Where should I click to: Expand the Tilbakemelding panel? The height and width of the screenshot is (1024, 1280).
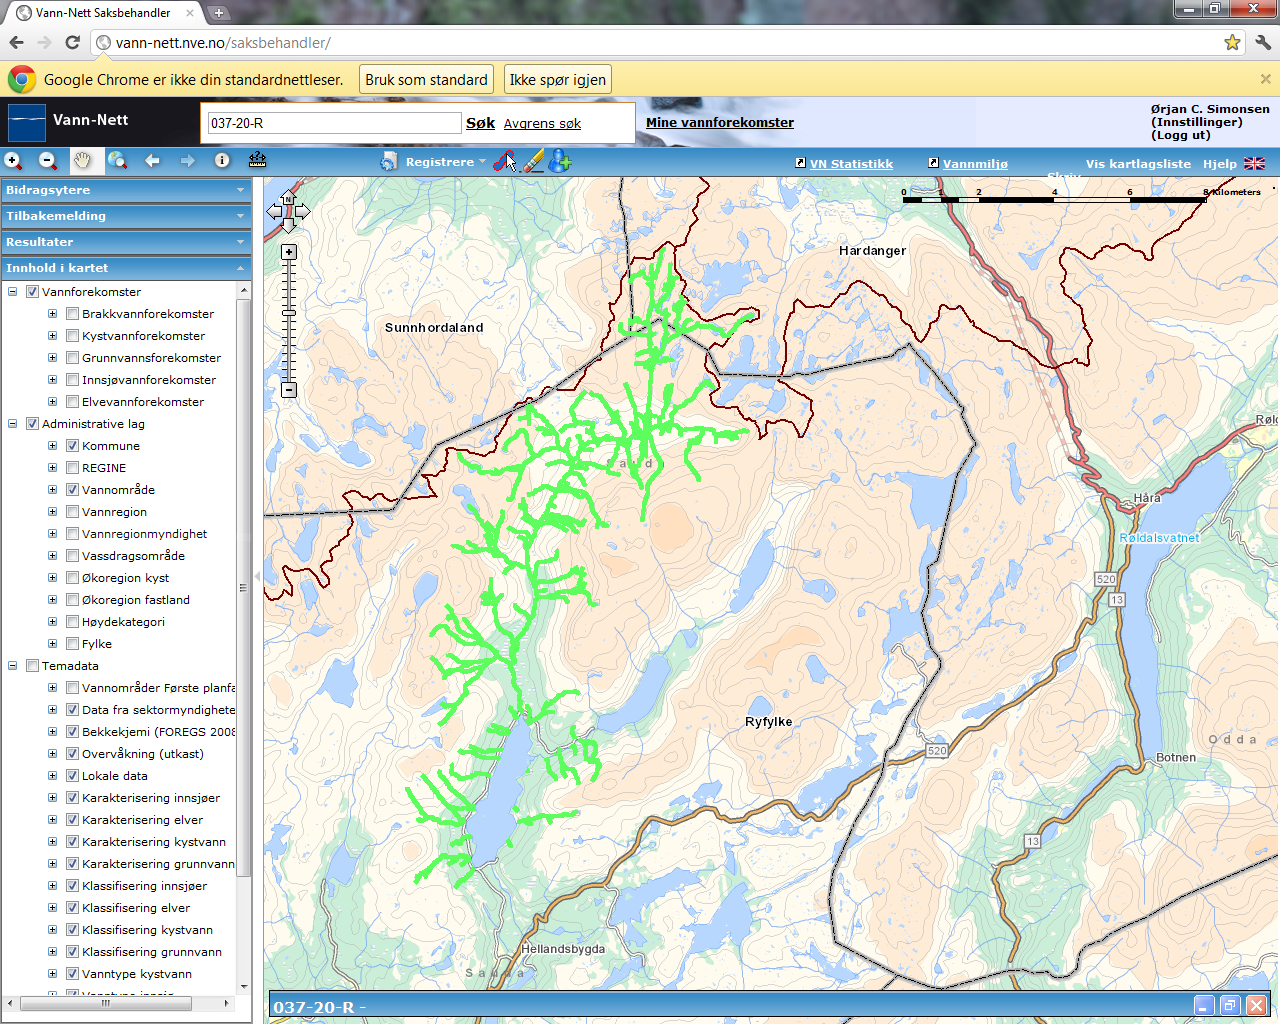tap(126, 216)
